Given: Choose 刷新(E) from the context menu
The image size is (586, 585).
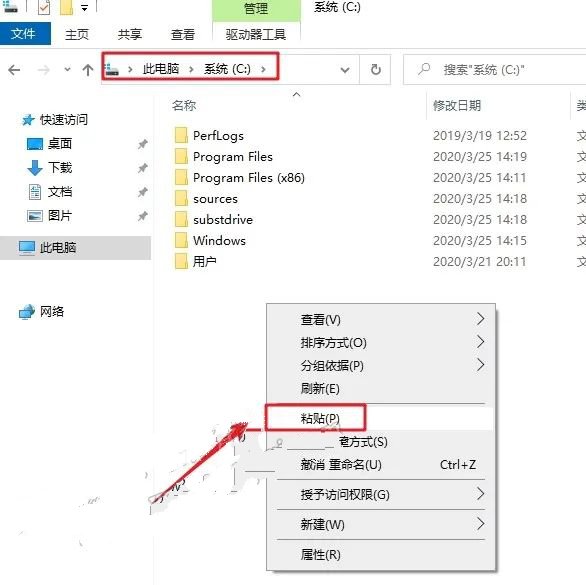Looking at the screenshot, I should pyautogui.click(x=381, y=389).
